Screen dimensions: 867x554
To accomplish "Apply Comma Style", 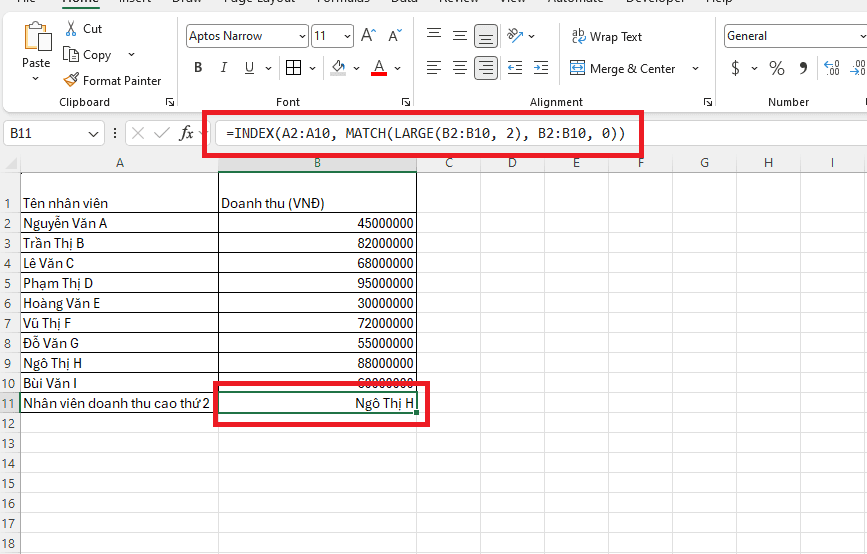I will (803, 68).
